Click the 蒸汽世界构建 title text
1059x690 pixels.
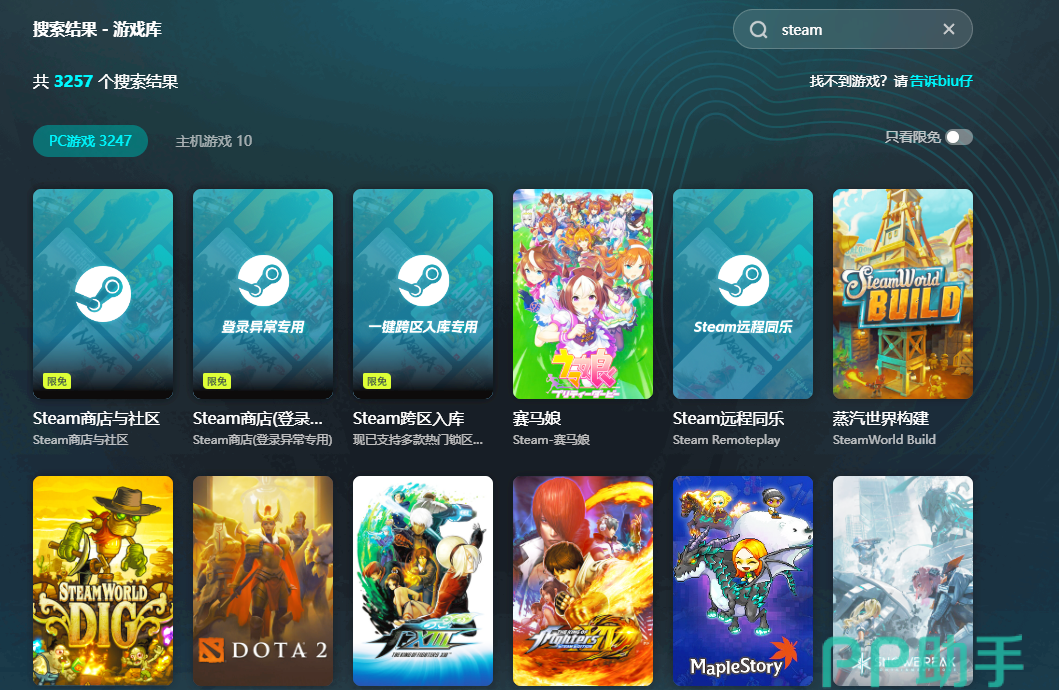click(881, 418)
